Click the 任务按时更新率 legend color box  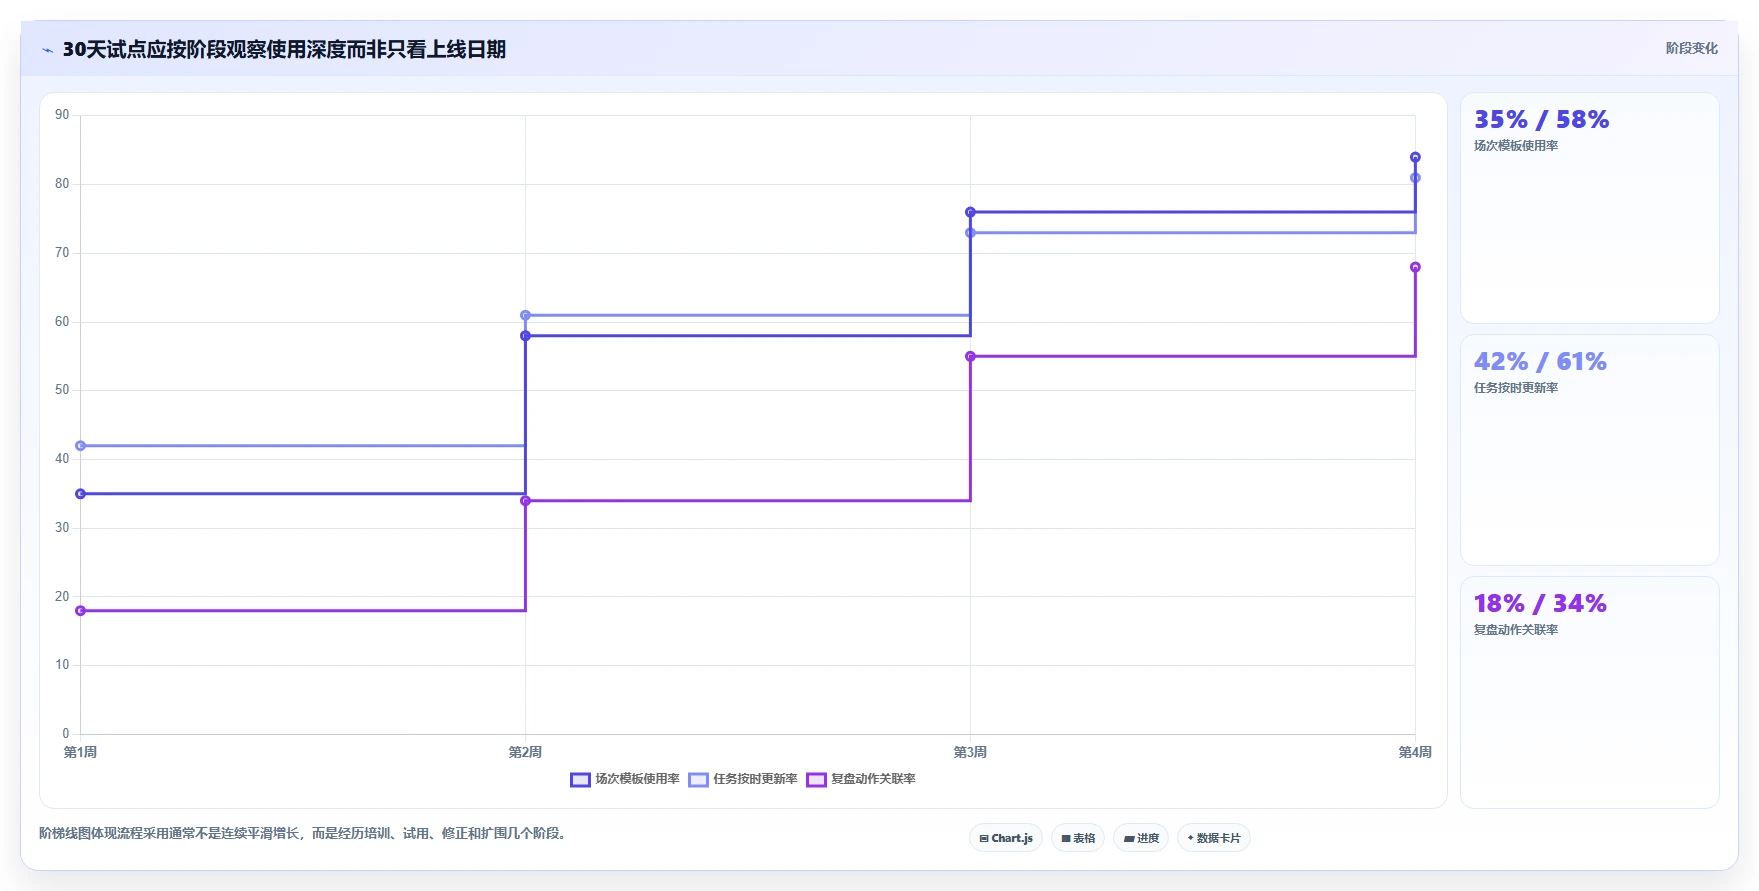pyautogui.click(x=698, y=780)
